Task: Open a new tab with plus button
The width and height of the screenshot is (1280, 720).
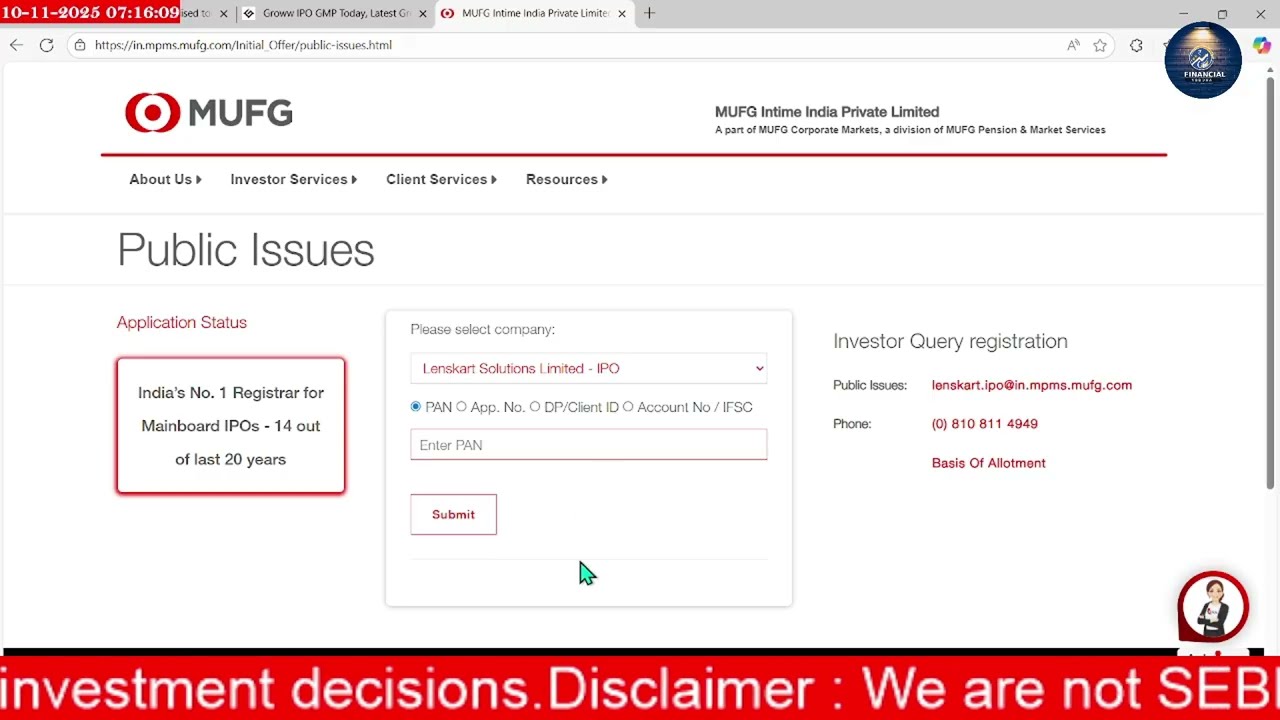Action: coord(649,13)
